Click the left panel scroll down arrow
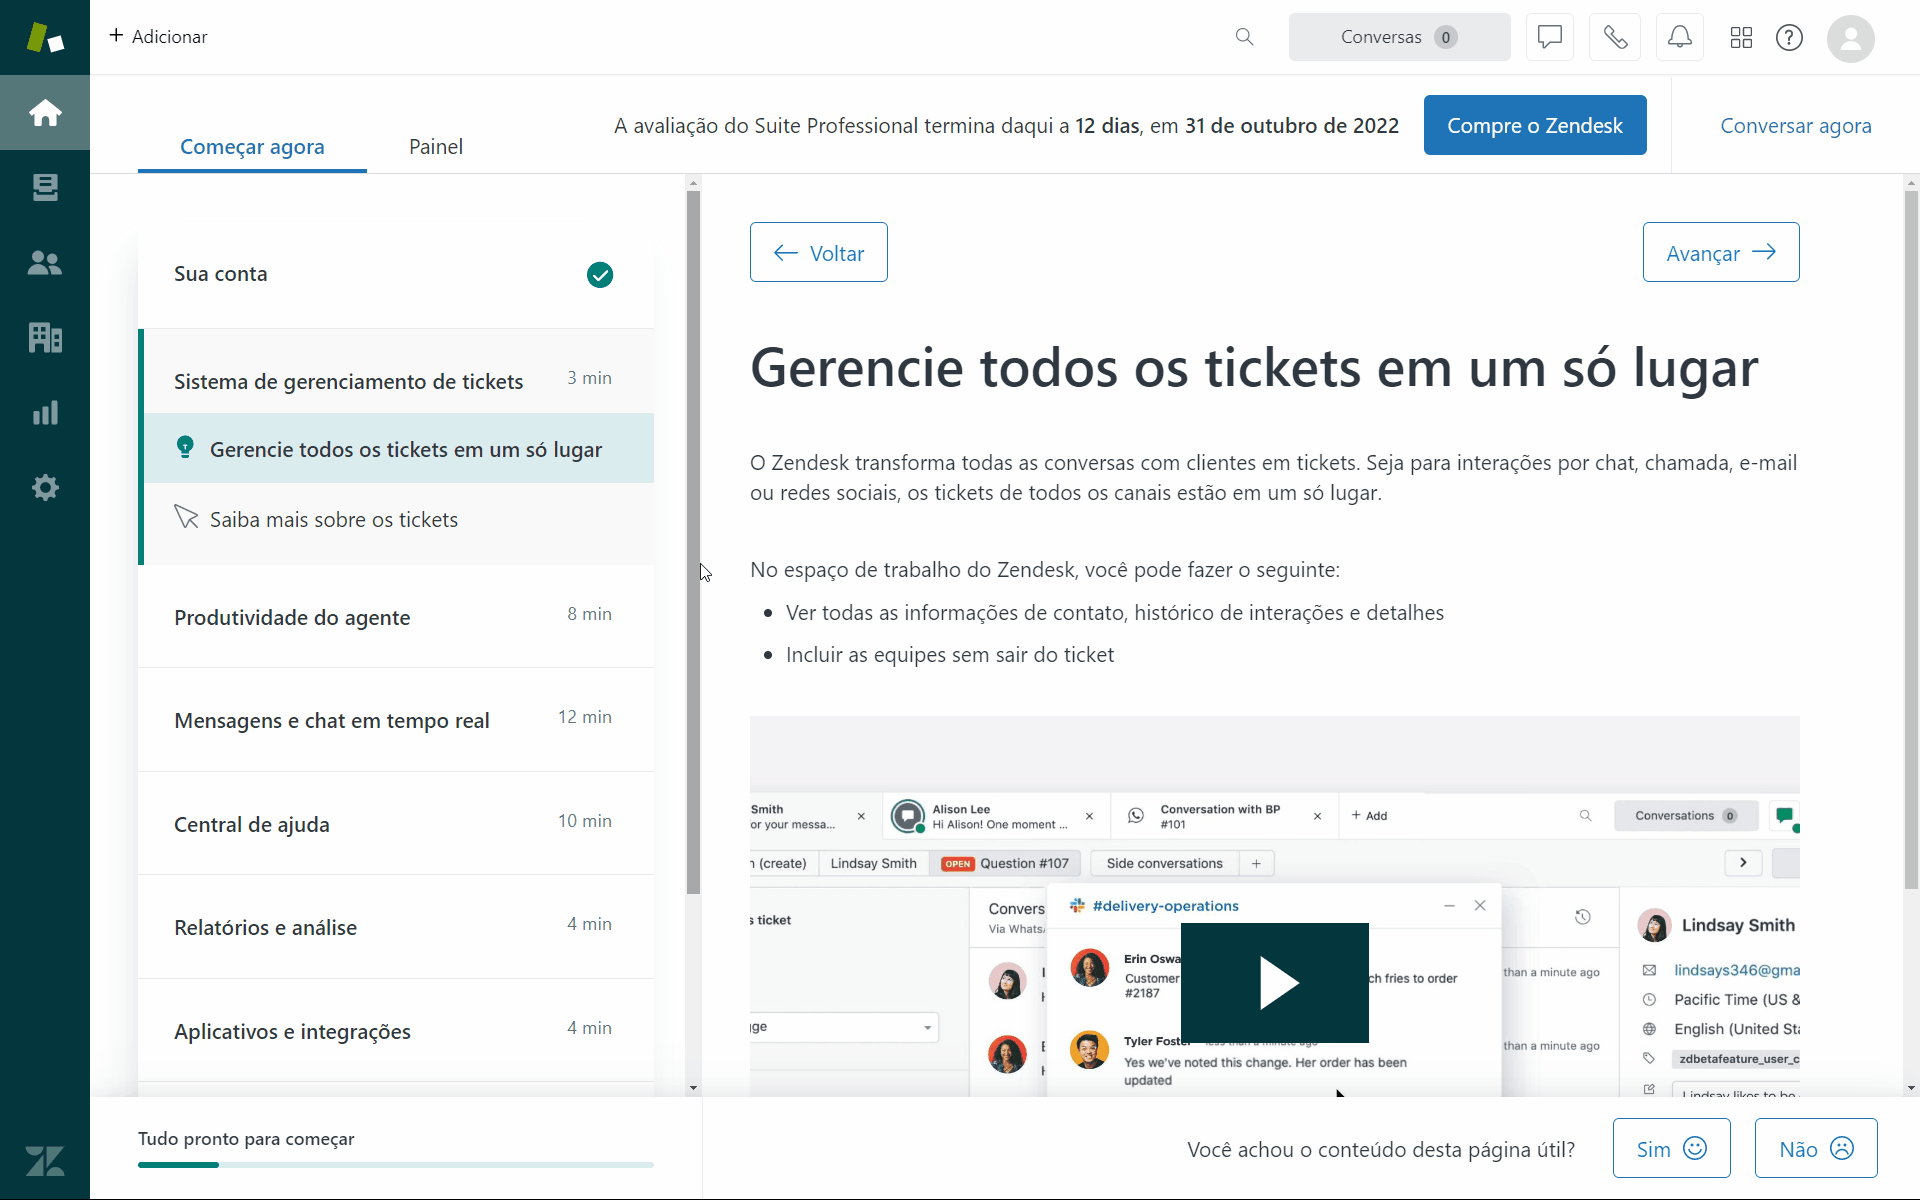Viewport: 1920px width, 1200px height. pos(693,1088)
